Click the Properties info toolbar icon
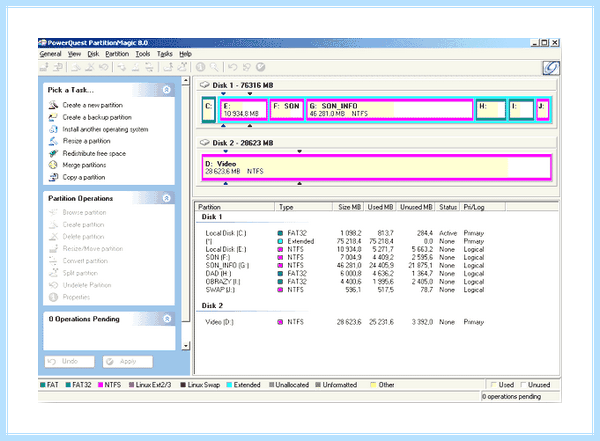Screen dimensions: 600x441 pos(201,67)
